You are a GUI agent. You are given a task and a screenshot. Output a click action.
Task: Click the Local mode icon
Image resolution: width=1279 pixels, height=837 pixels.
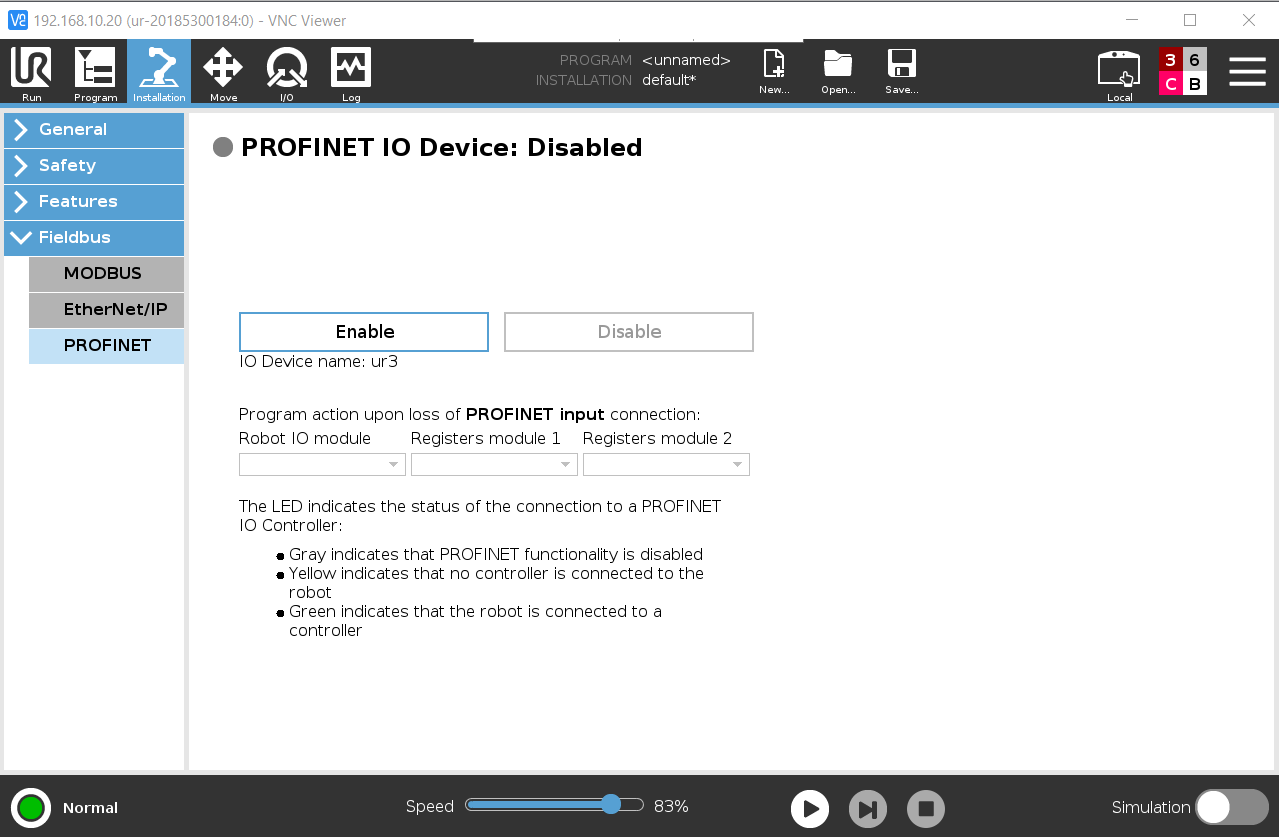[x=1119, y=75]
